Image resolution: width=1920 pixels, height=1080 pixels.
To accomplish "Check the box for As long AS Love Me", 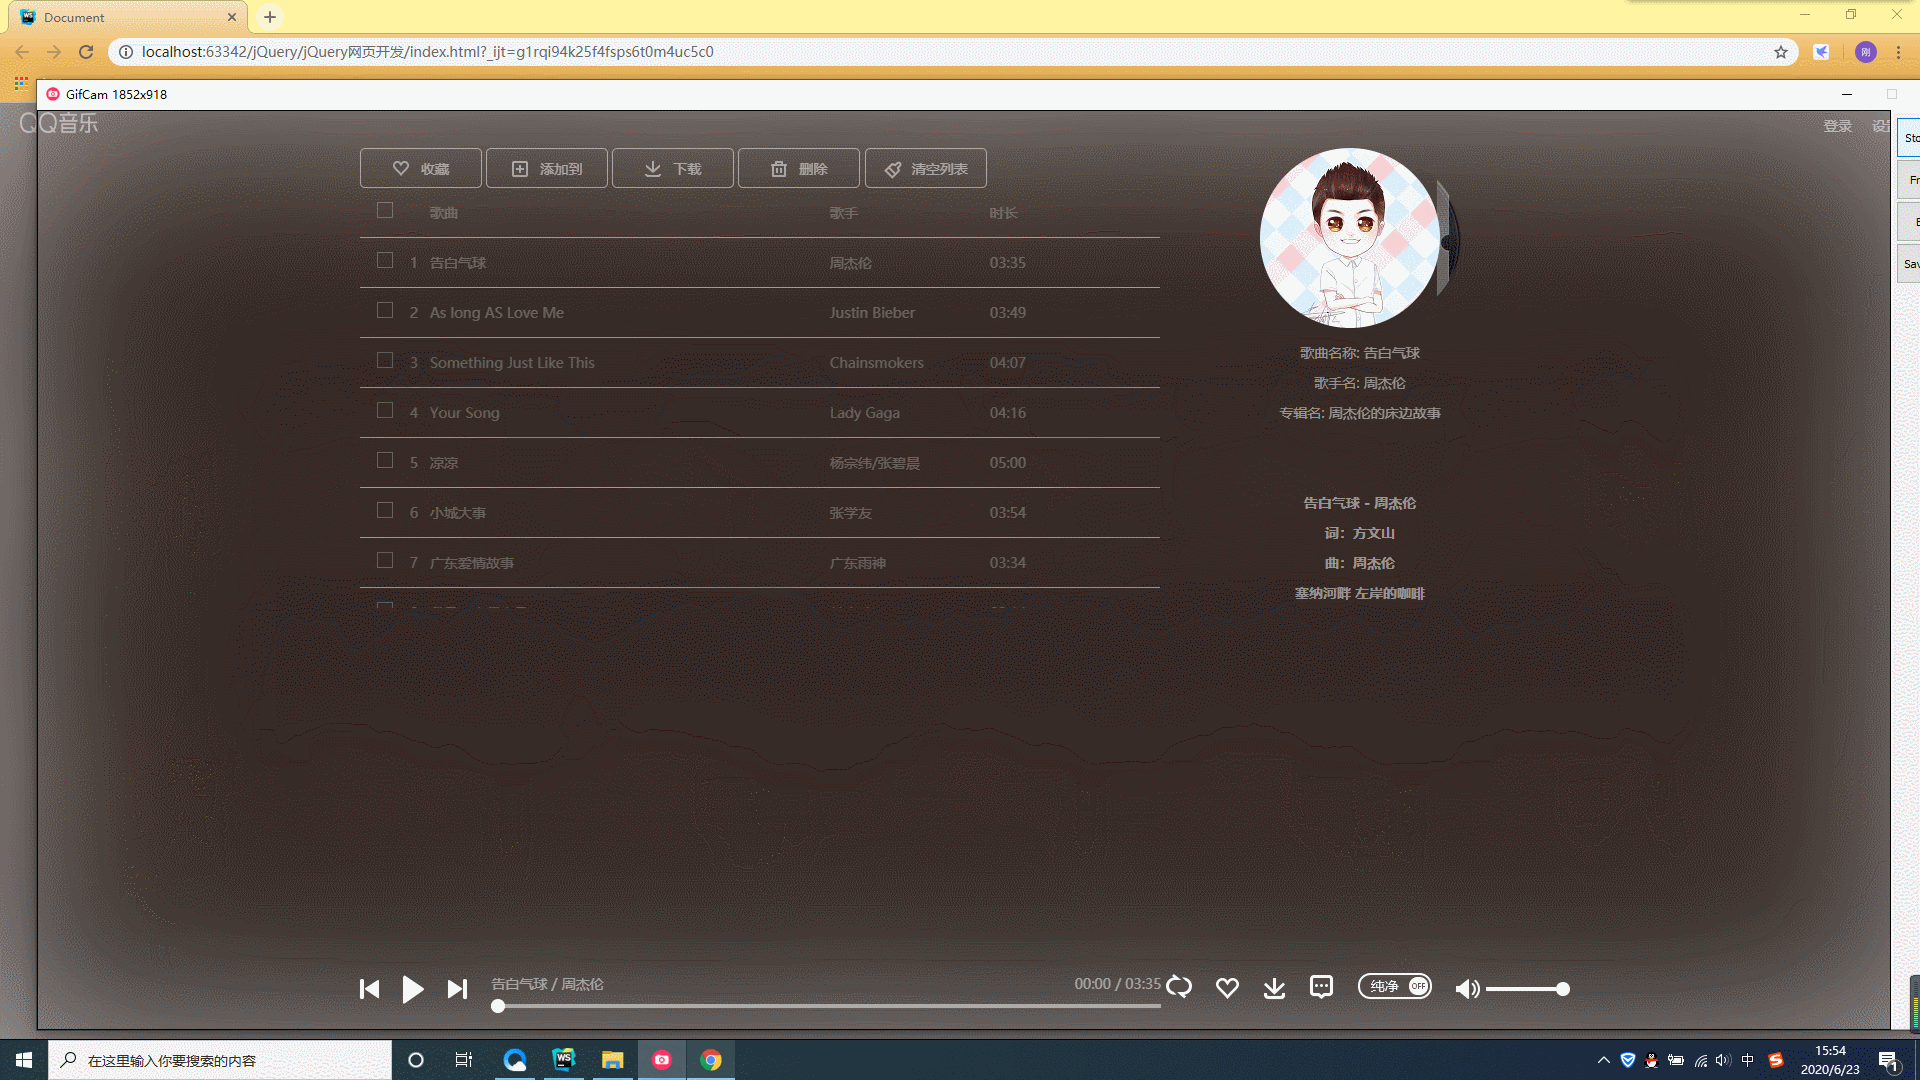I will coord(385,310).
